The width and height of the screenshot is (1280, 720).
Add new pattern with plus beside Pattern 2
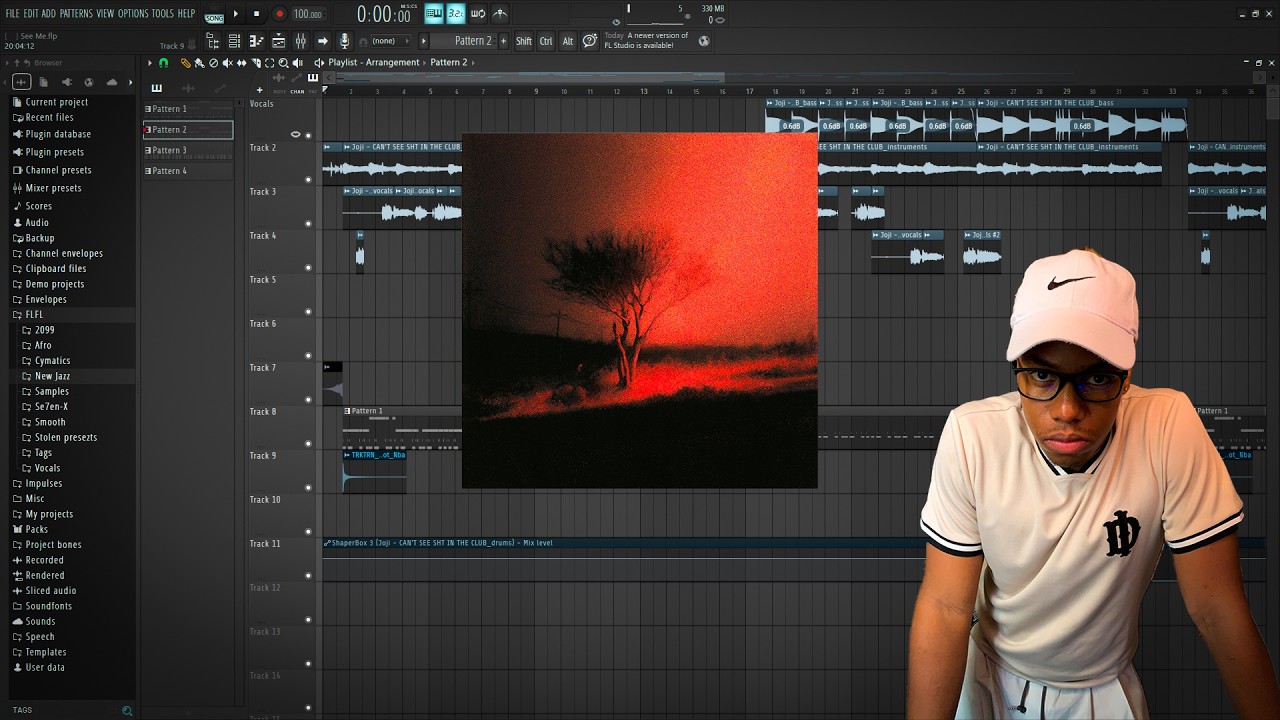pyautogui.click(x=503, y=41)
